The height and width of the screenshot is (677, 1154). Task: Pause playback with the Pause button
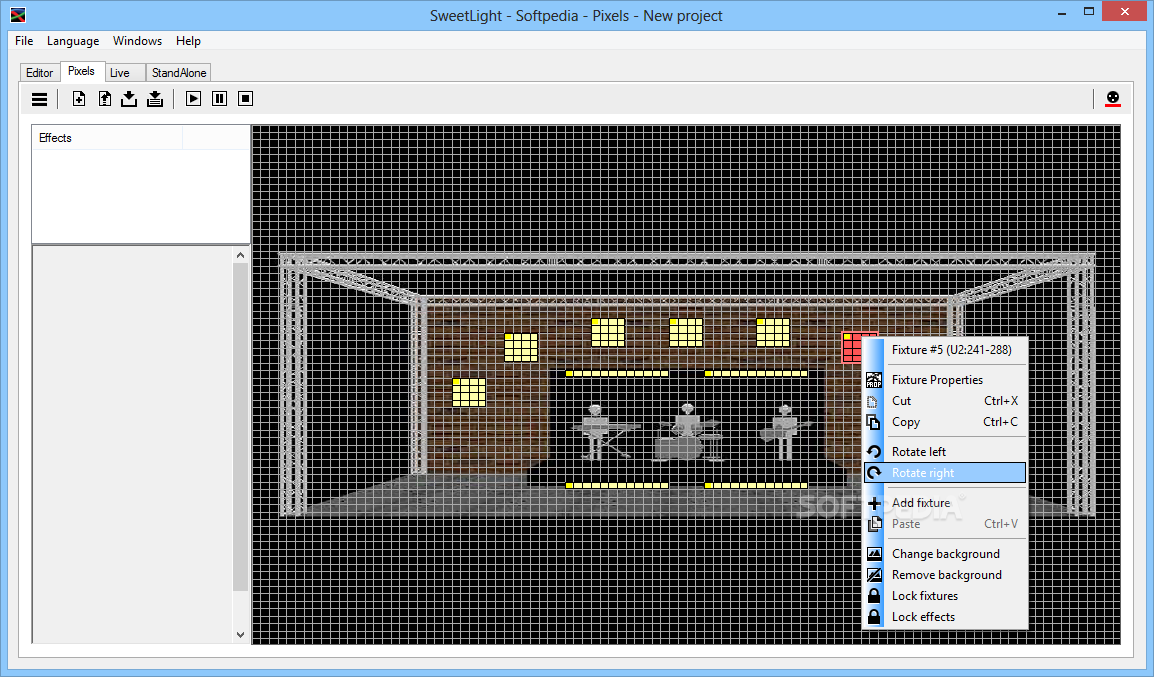point(219,99)
